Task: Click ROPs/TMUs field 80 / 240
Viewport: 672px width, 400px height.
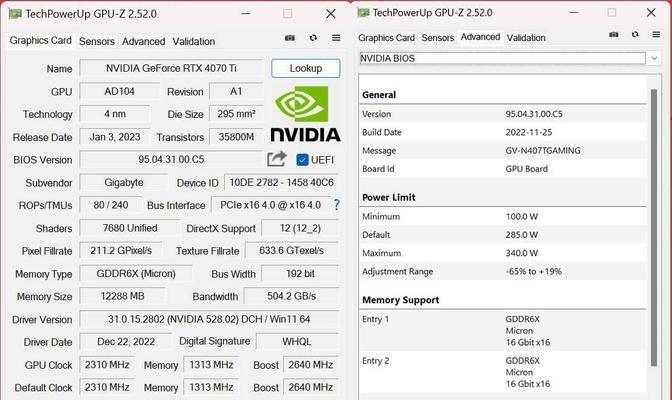Action: pos(111,205)
